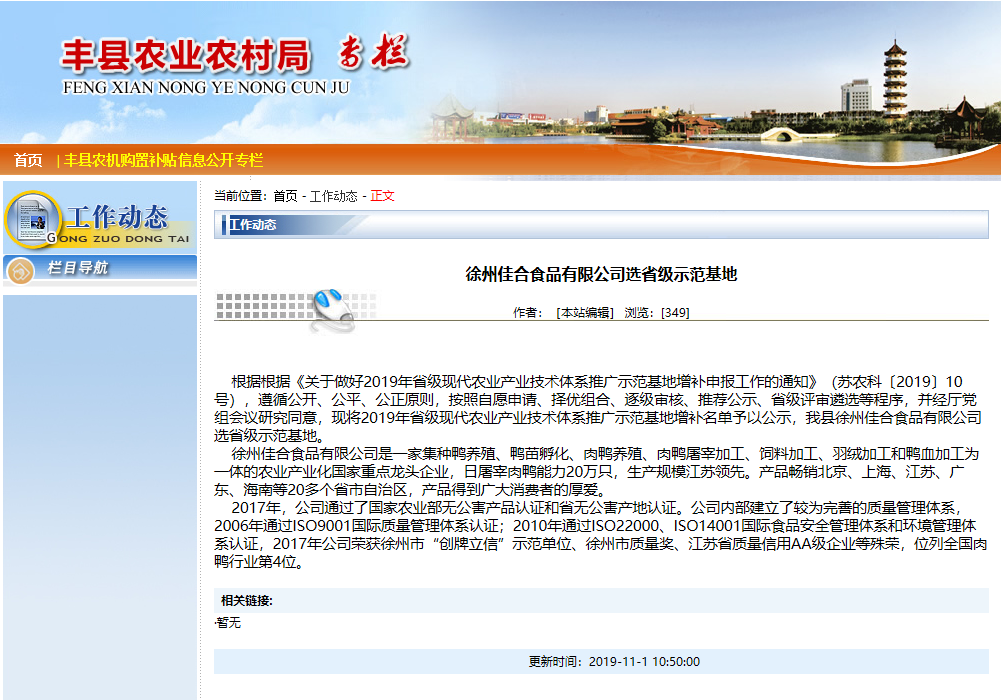Click the paragraph starting 2017年，公司通过了
The height and width of the screenshot is (700, 1001).
pyautogui.click(x=601, y=535)
